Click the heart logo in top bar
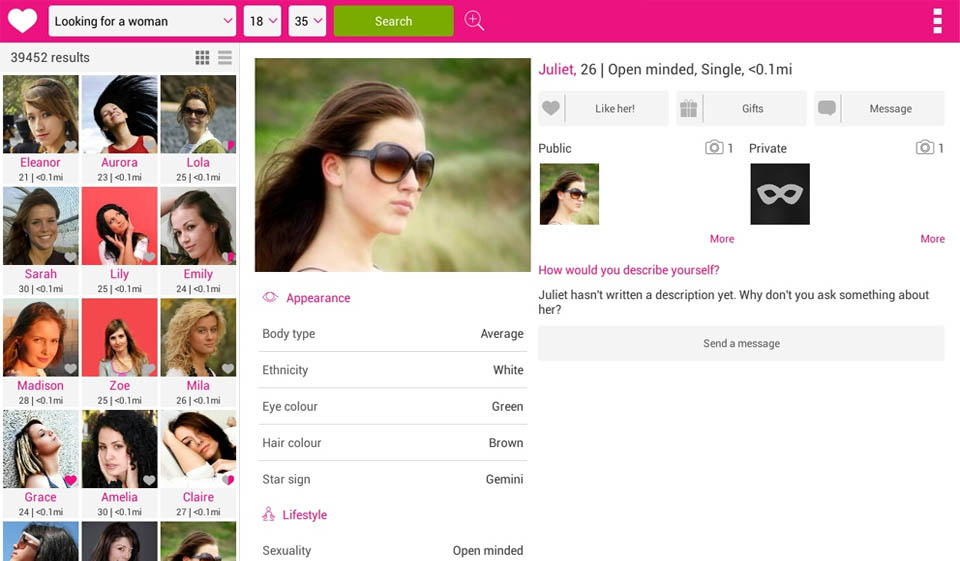Screen dimensions: 960x561 (x=22, y=21)
